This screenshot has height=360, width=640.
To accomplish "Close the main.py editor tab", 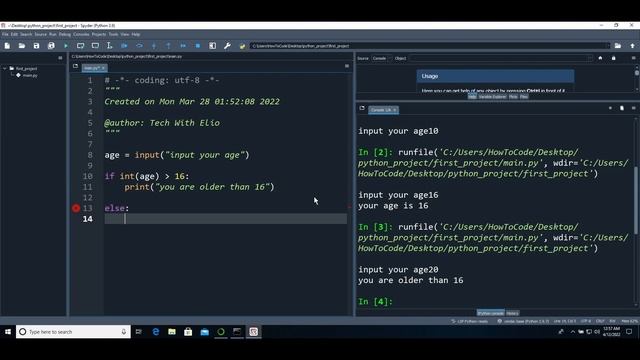I will point(103,68).
